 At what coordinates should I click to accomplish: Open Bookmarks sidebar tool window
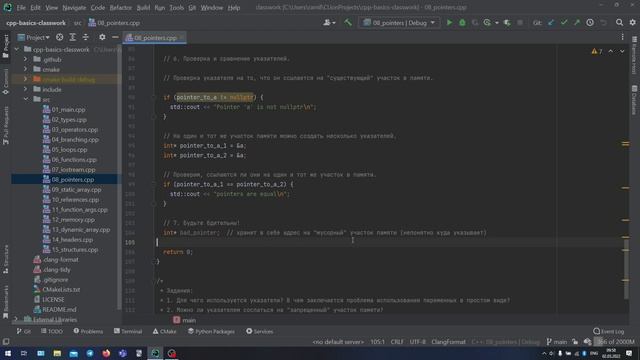click(5, 302)
